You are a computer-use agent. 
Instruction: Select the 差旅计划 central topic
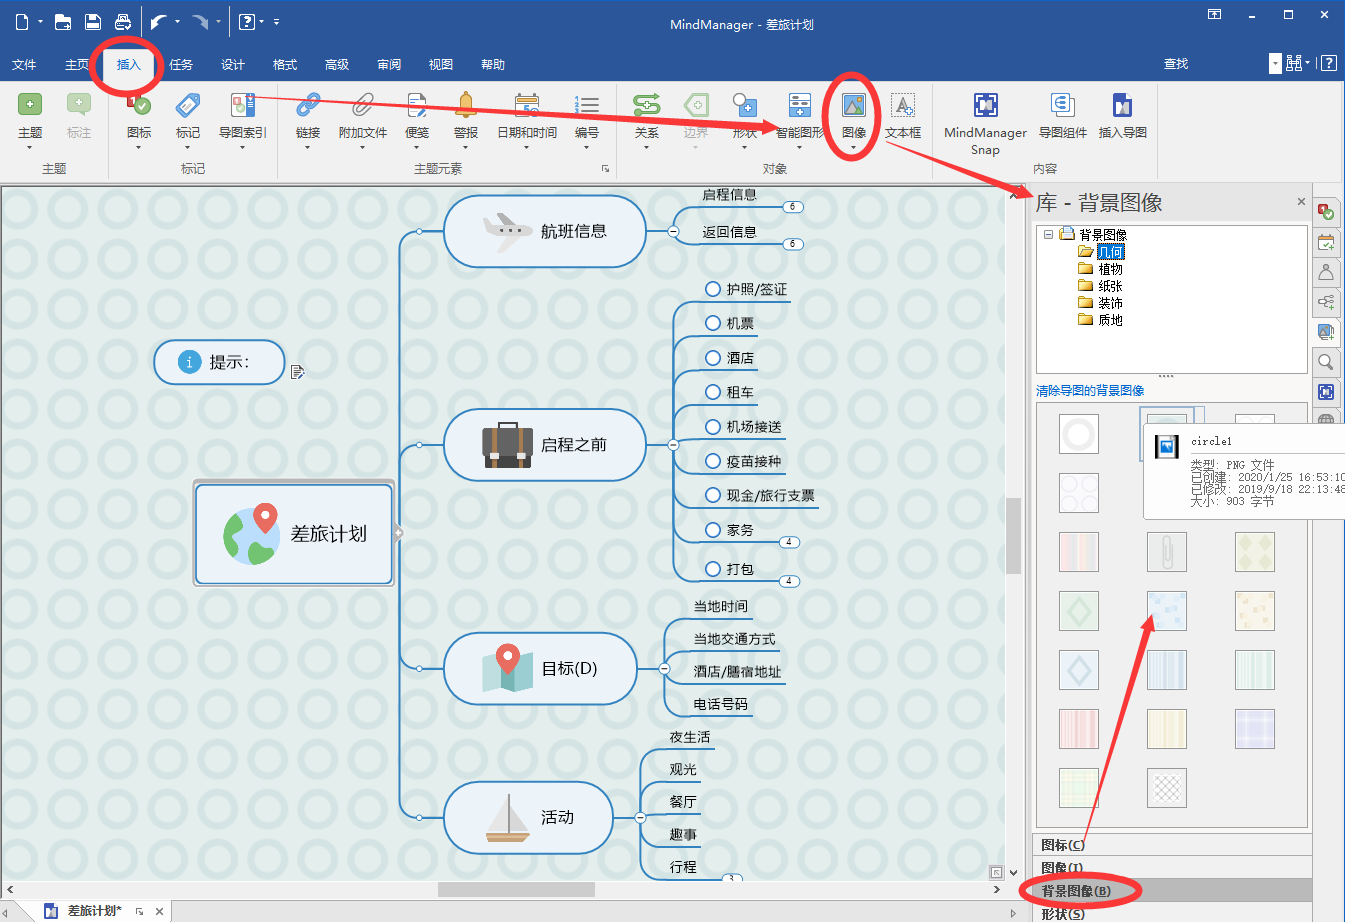(x=294, y=534)
